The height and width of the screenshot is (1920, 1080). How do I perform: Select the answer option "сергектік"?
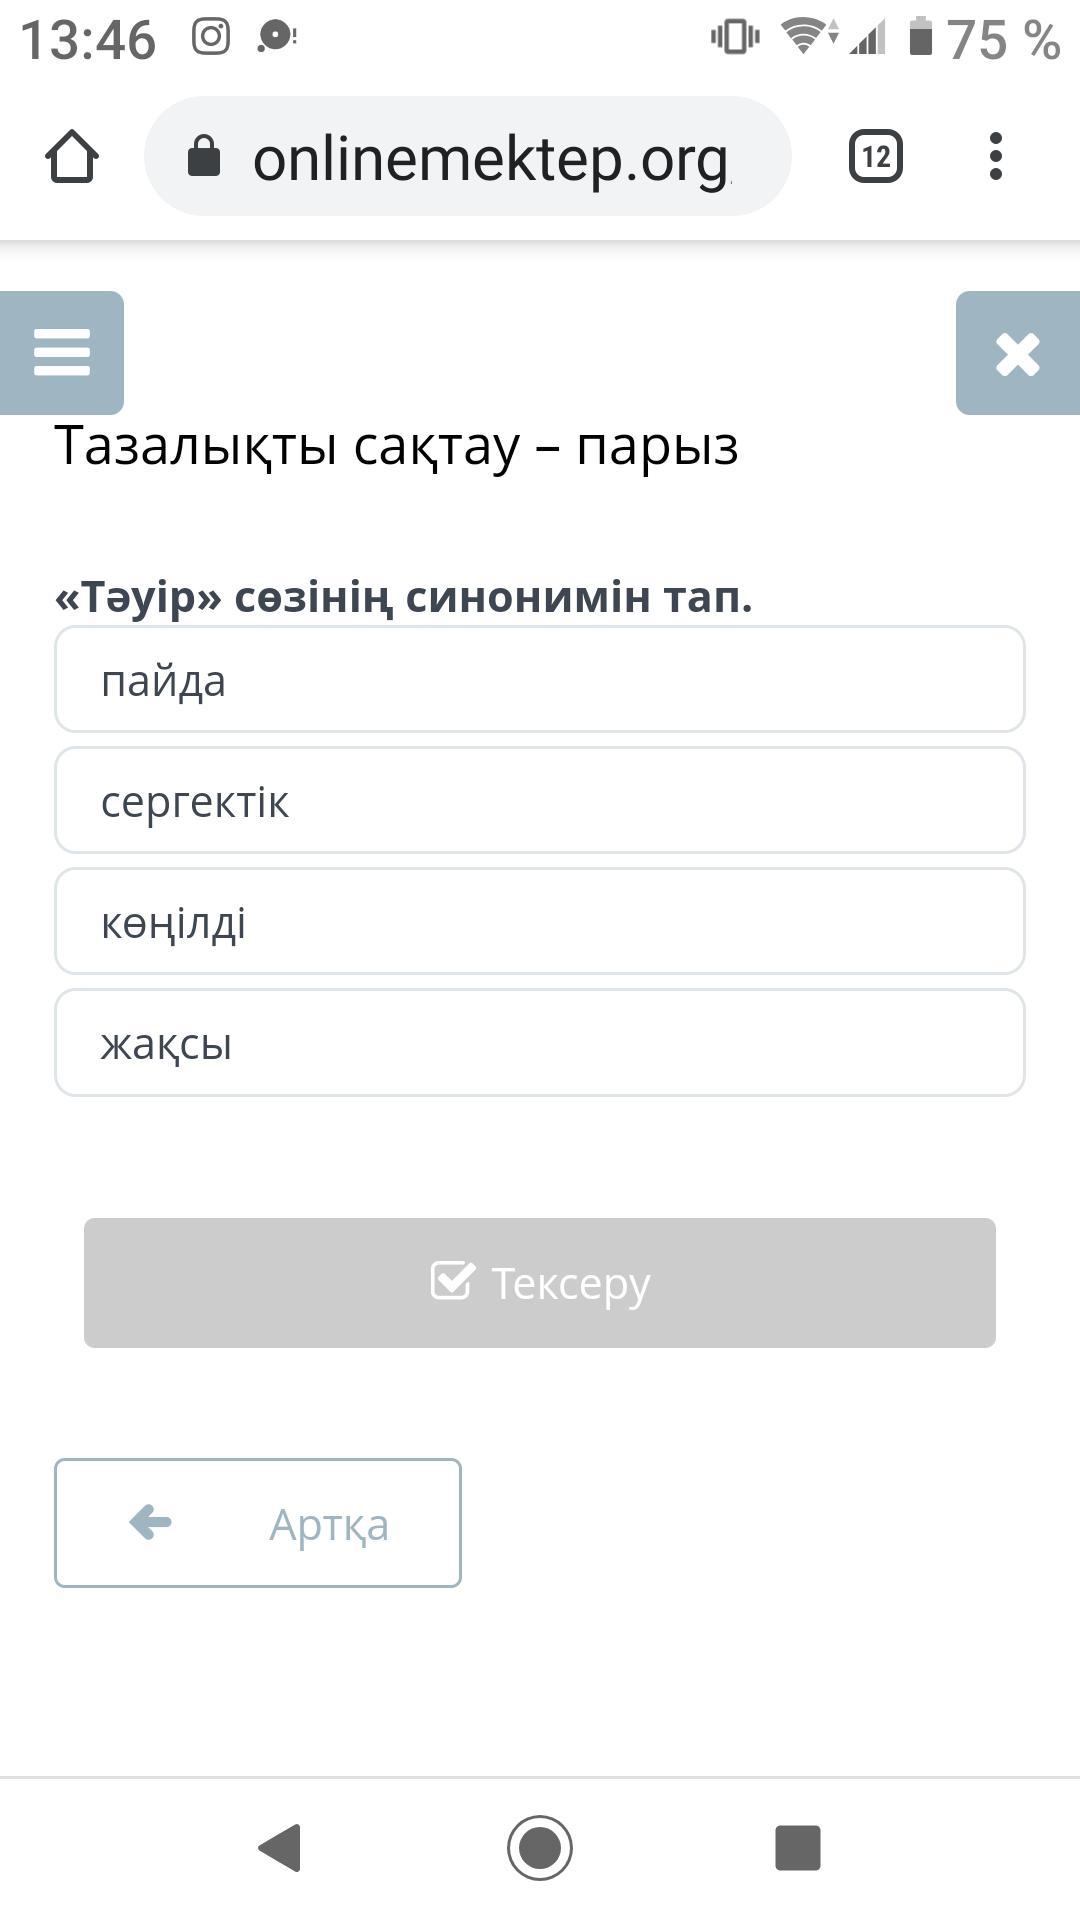point(540,801)
